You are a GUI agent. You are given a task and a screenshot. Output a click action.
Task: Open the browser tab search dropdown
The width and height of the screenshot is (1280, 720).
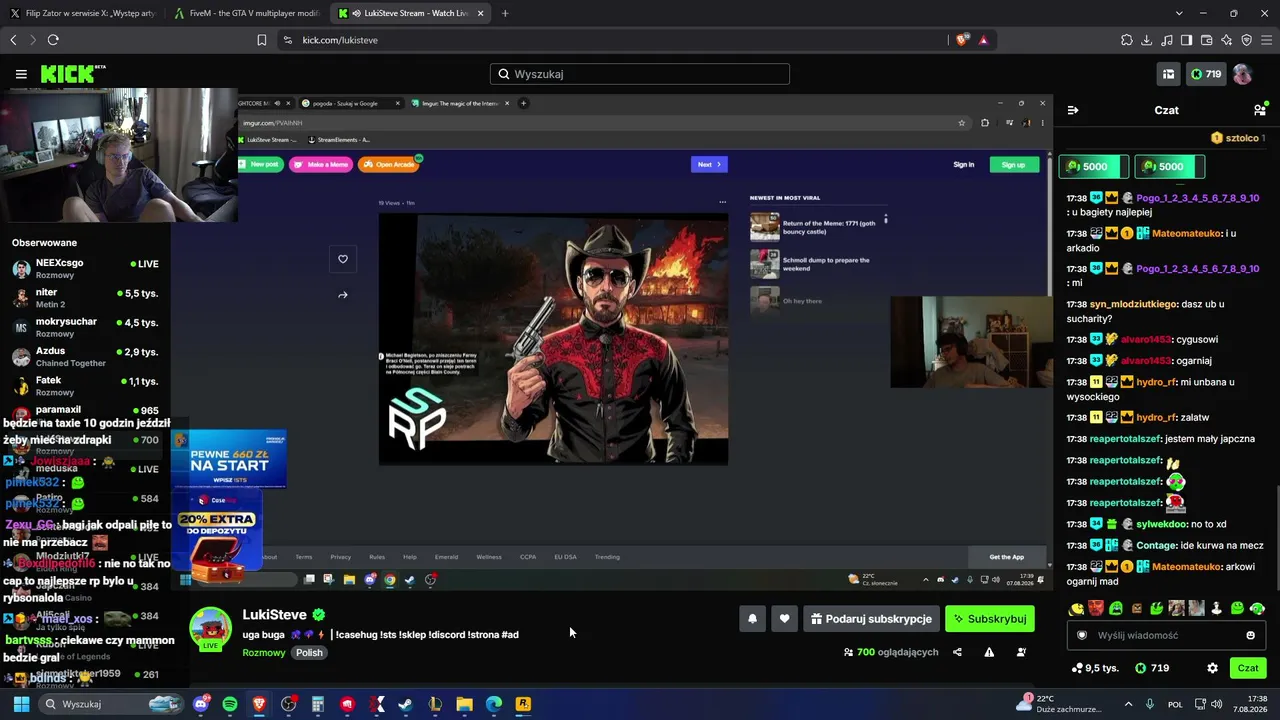point(1179,13)
